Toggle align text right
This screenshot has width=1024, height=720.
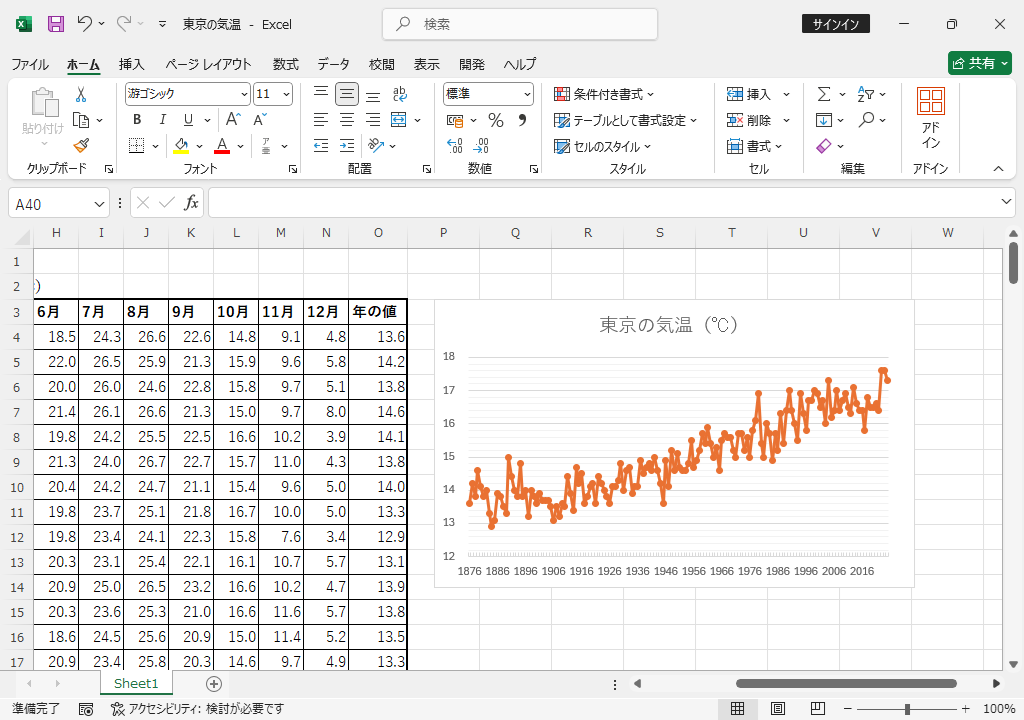point(373,120)
